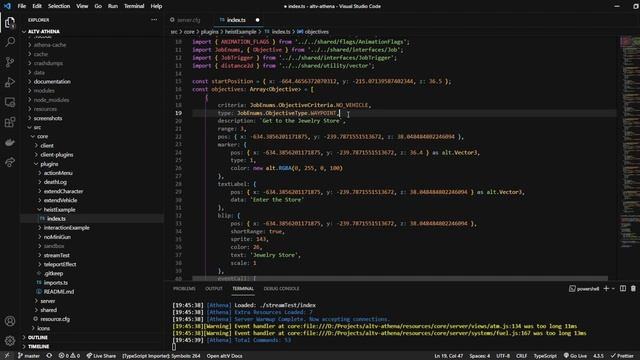Click the VS Code logo icon
Image resolution: width=640 pixels, height=360 pixels.
coord(7,6)
